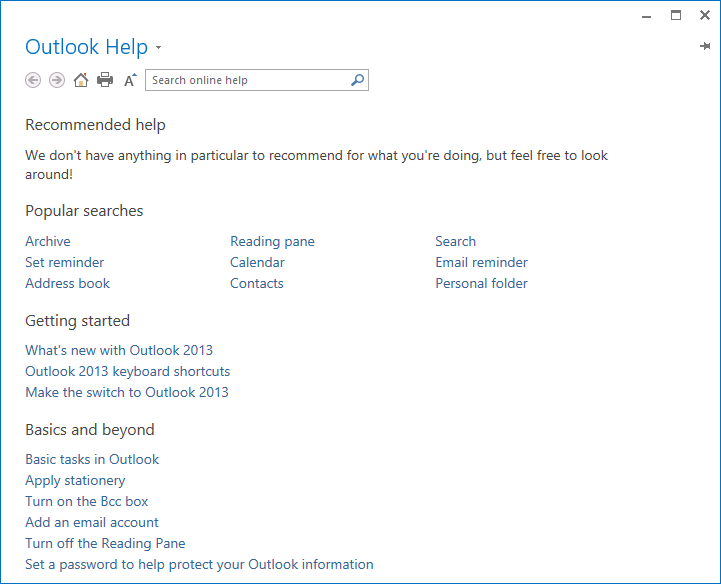Open the Address book link
The height and width of the screenshot is (584, 721).
pyautogui.click(x=68, y=283)
